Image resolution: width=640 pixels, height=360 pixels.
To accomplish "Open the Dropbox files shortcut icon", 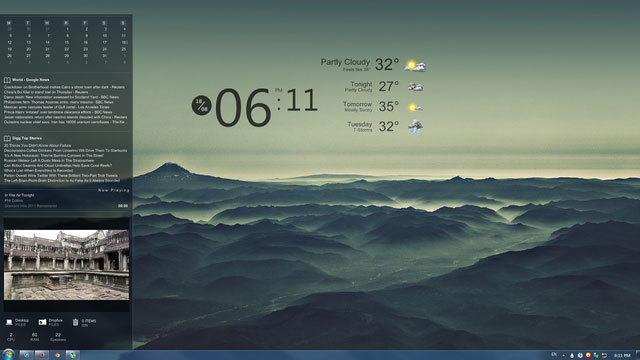I will (42, 322).
